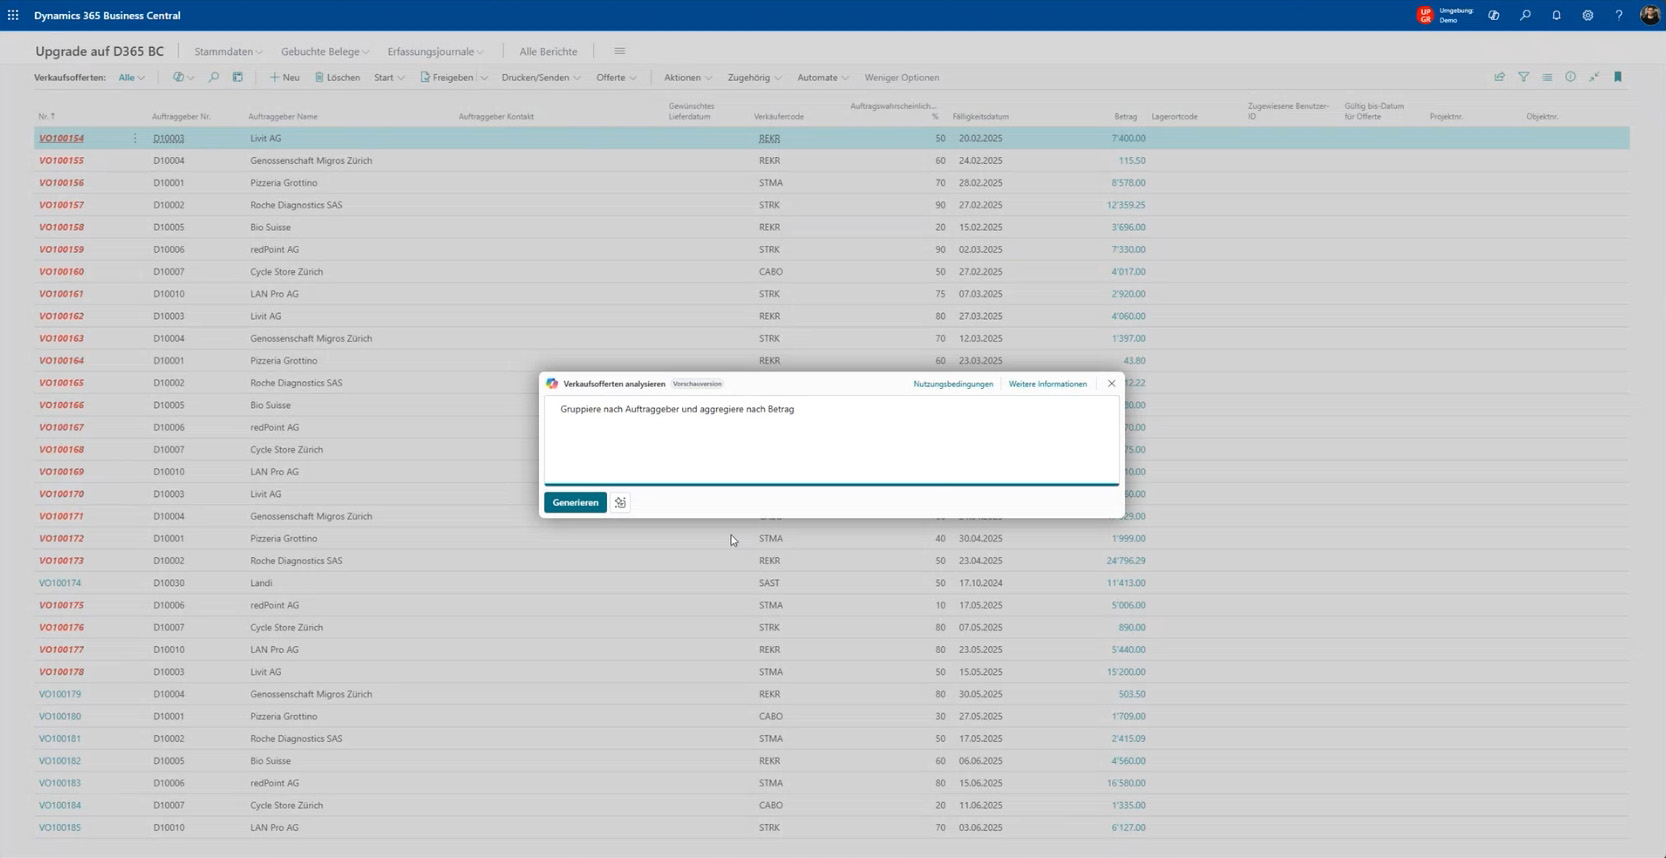Click the Copilot prompt text field
The width and height of the screenshot is (1666, 858).
tap(830, 440)
